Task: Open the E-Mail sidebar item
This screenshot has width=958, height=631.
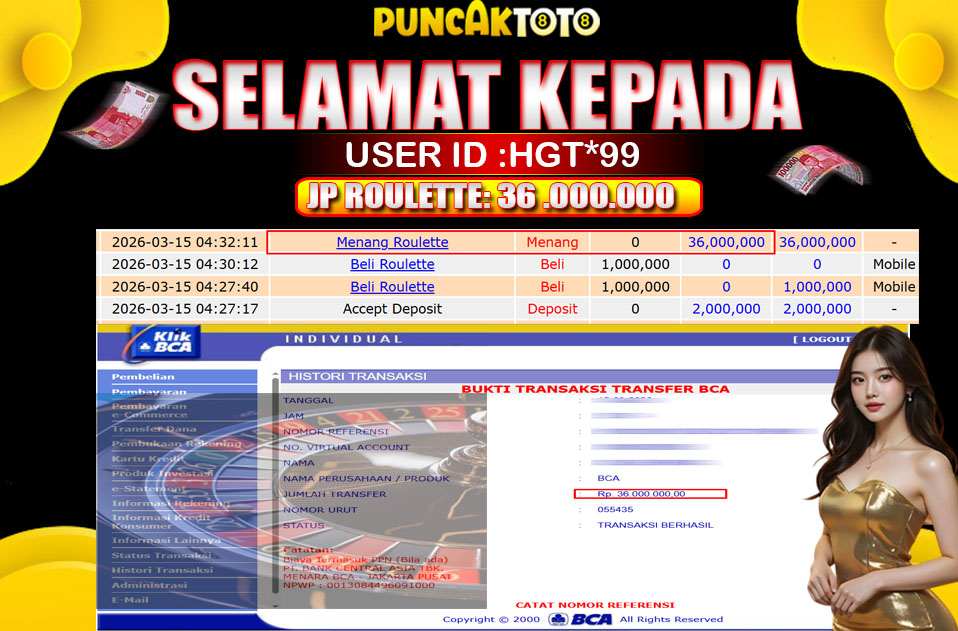Action: pyautogui.click(x=130, y=600)
